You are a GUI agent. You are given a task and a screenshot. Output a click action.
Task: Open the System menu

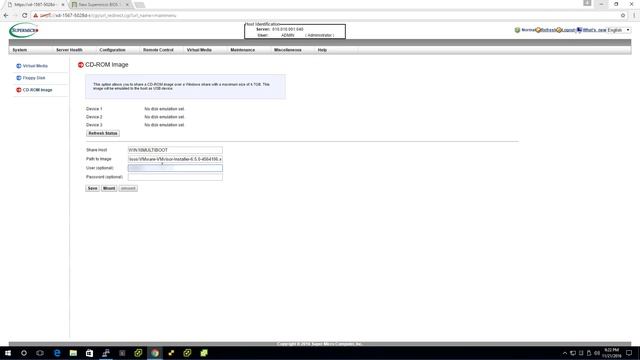[x=20, y=50]
